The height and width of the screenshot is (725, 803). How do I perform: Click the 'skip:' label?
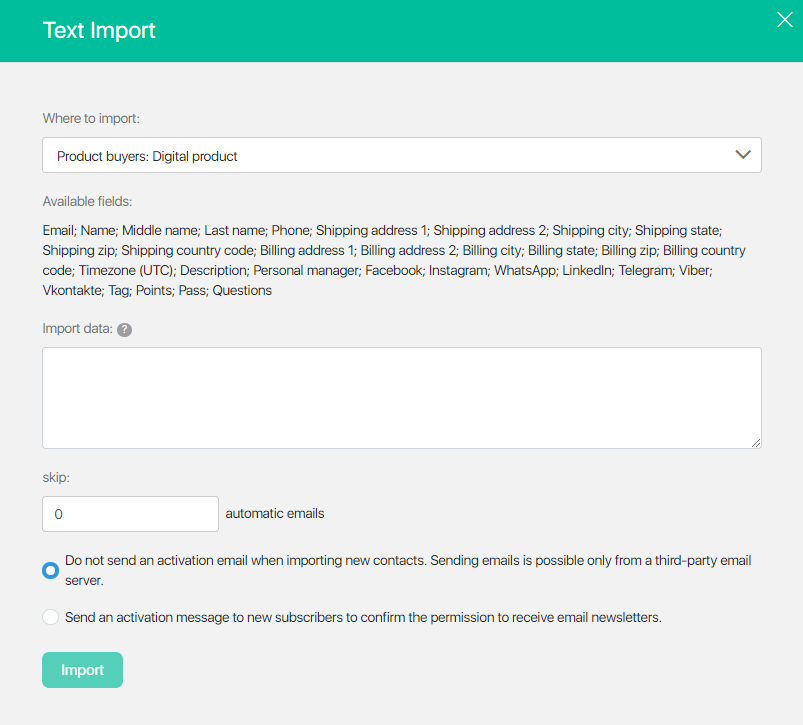point(56,477)
